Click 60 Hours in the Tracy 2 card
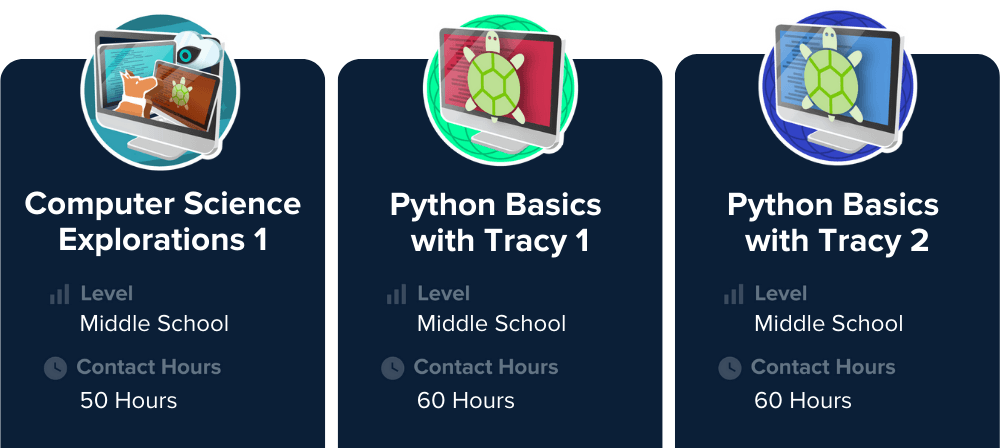 pos(802,401)
